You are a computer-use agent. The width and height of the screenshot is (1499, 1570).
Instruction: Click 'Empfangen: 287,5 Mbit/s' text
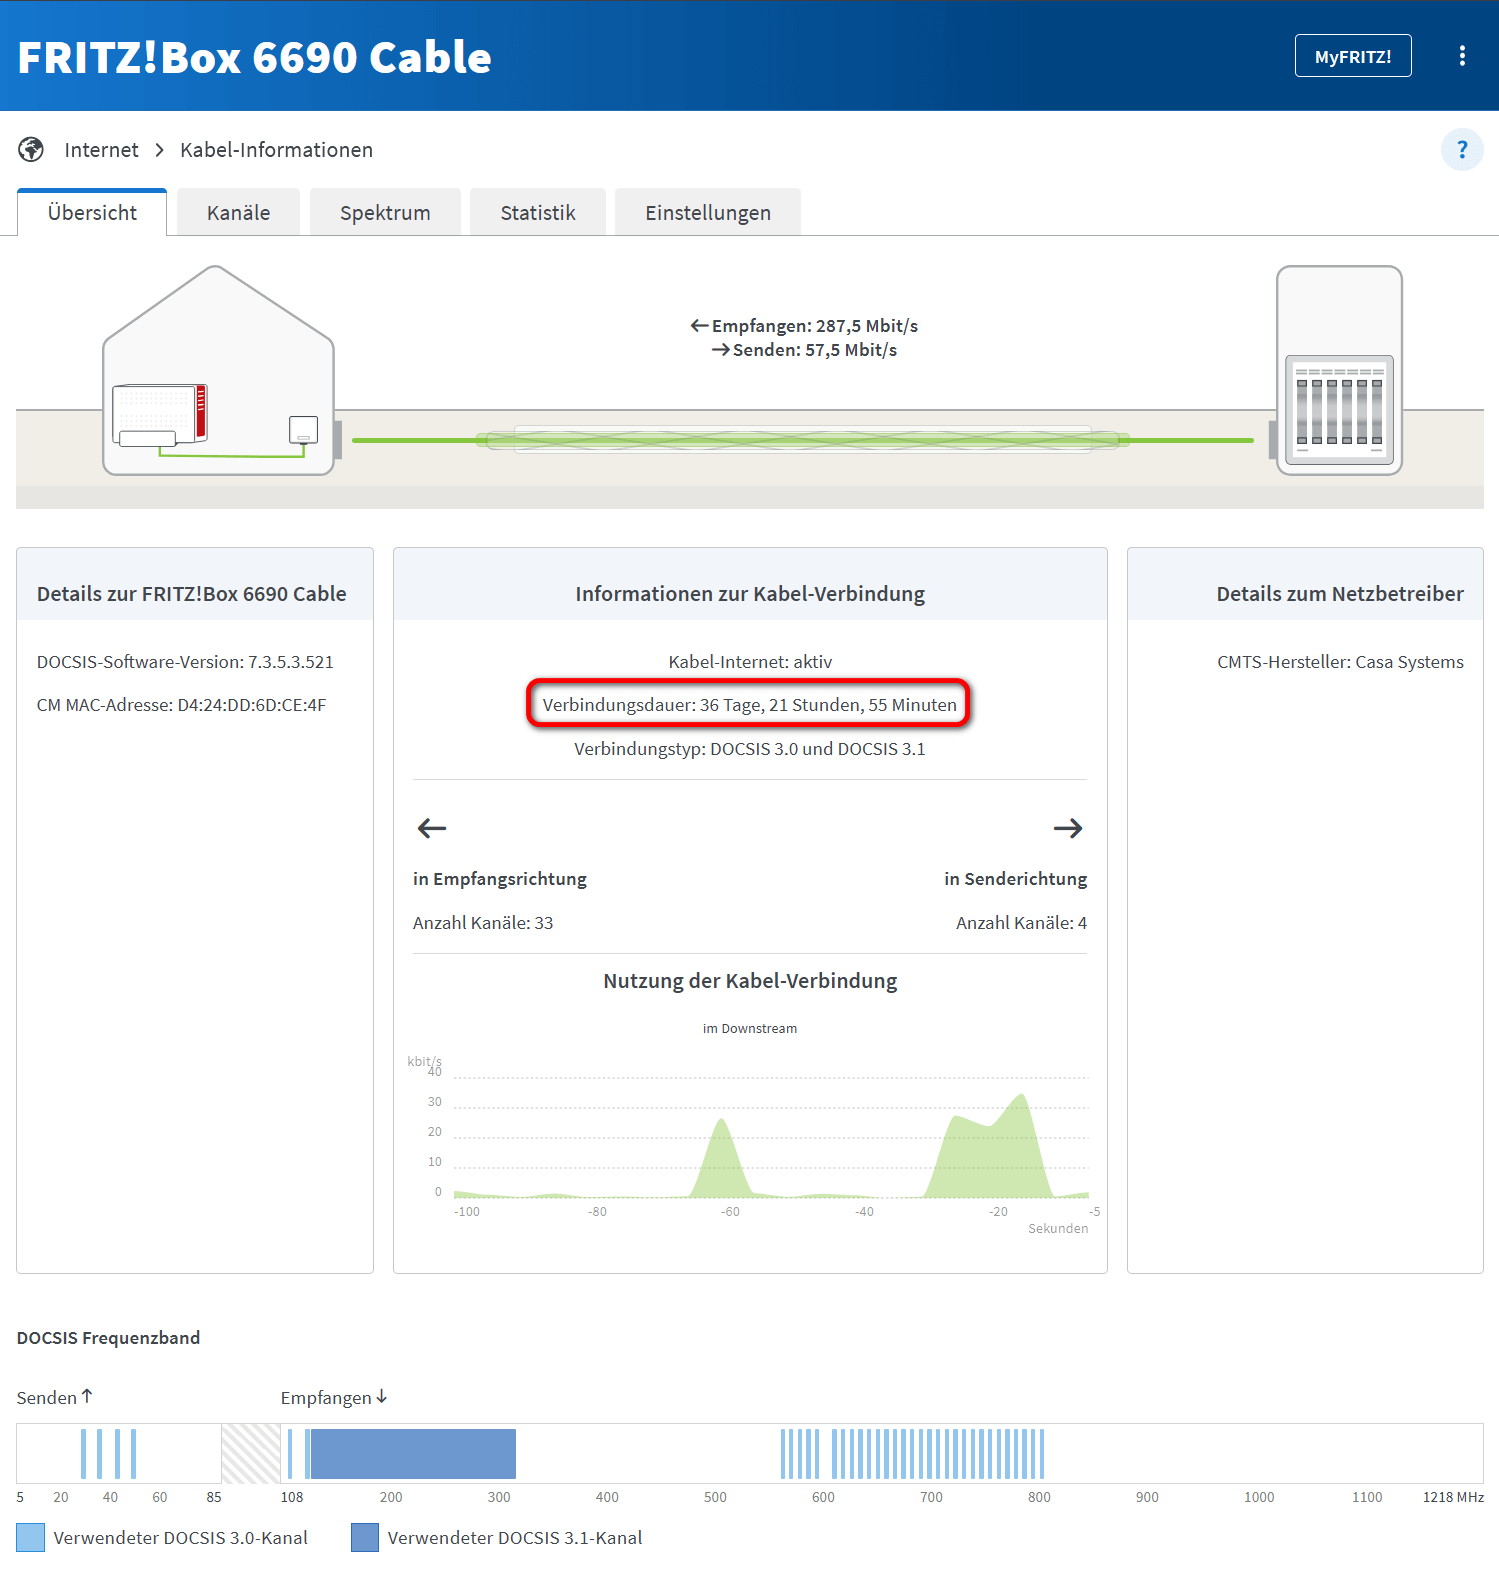pos(815,326)
